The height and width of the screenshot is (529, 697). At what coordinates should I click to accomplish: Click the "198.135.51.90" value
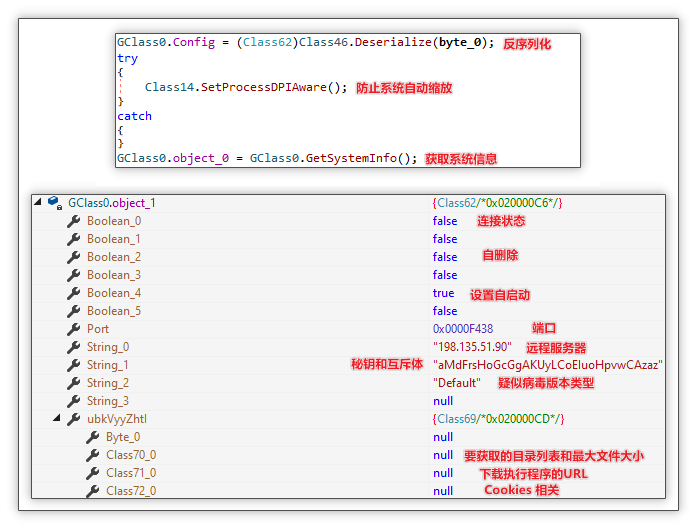coord(471,347)
